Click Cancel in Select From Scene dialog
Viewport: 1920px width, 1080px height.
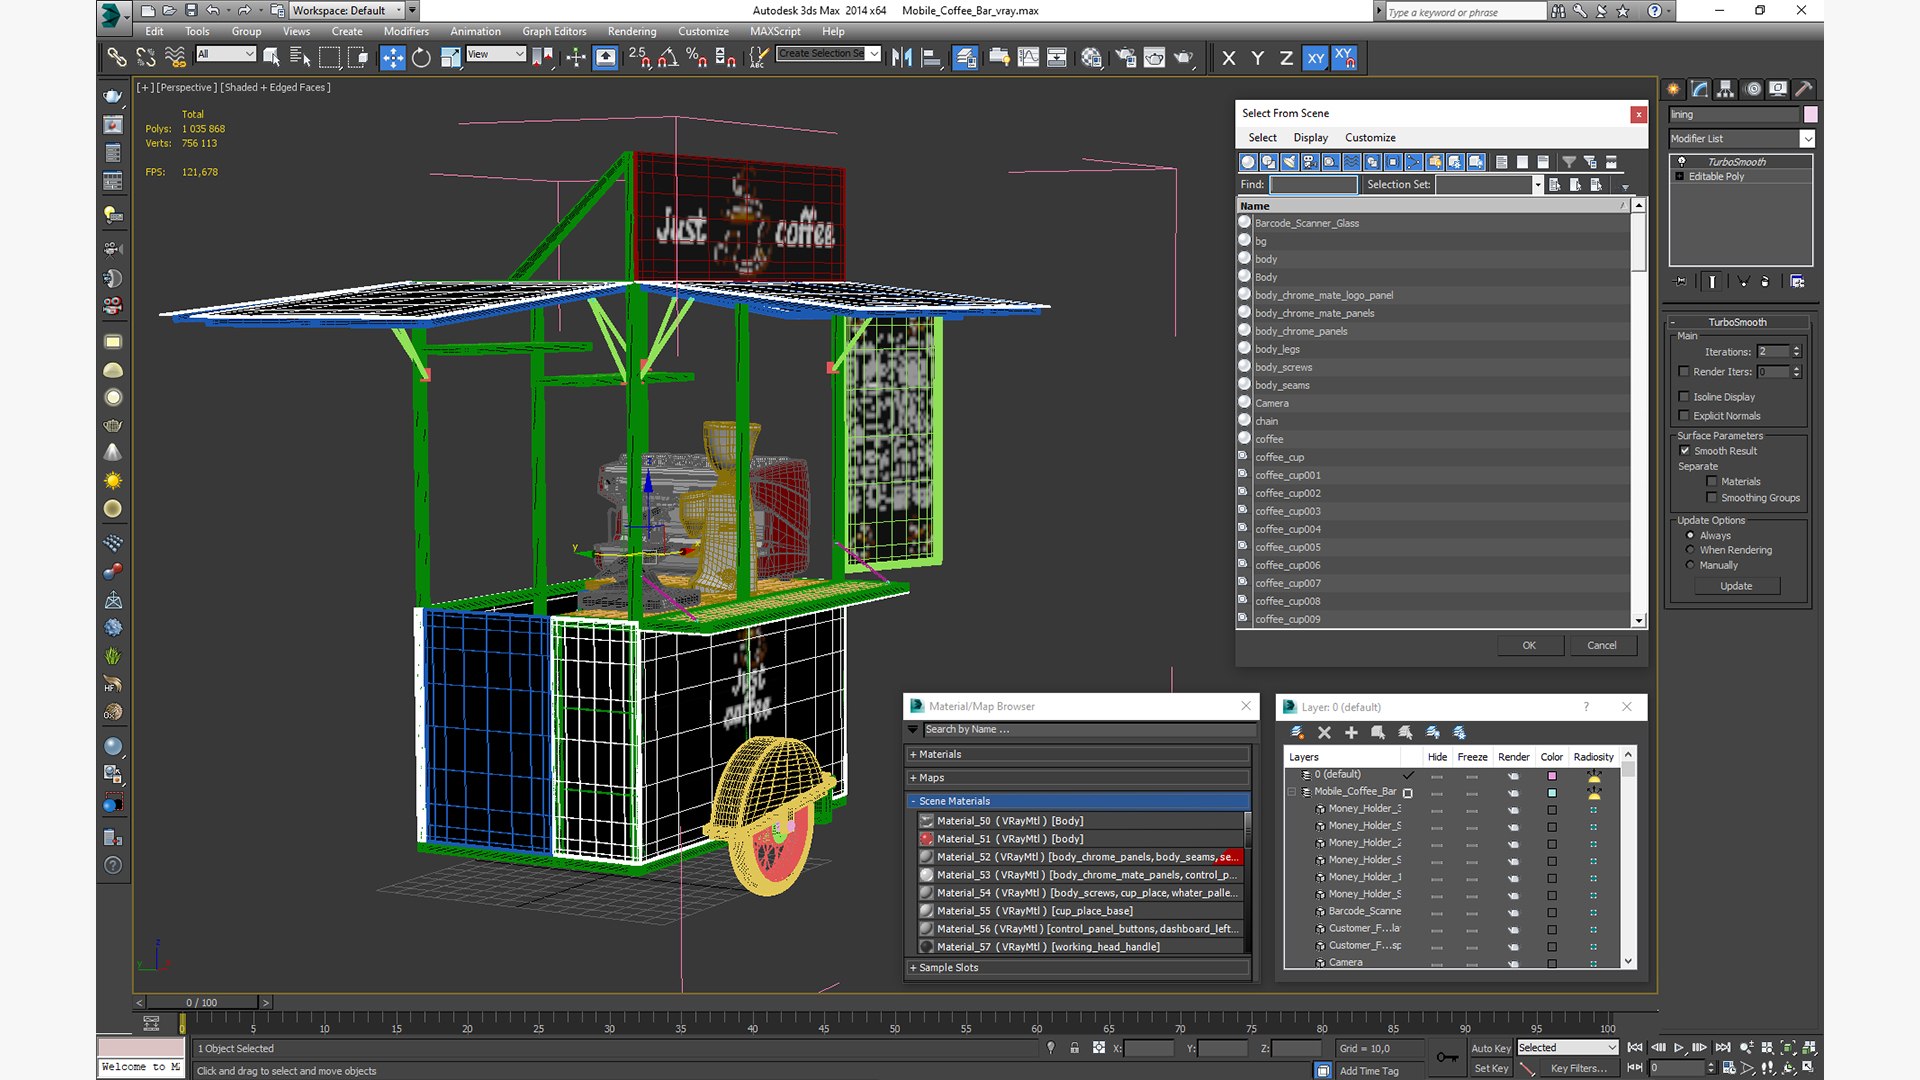[1602, 646]
